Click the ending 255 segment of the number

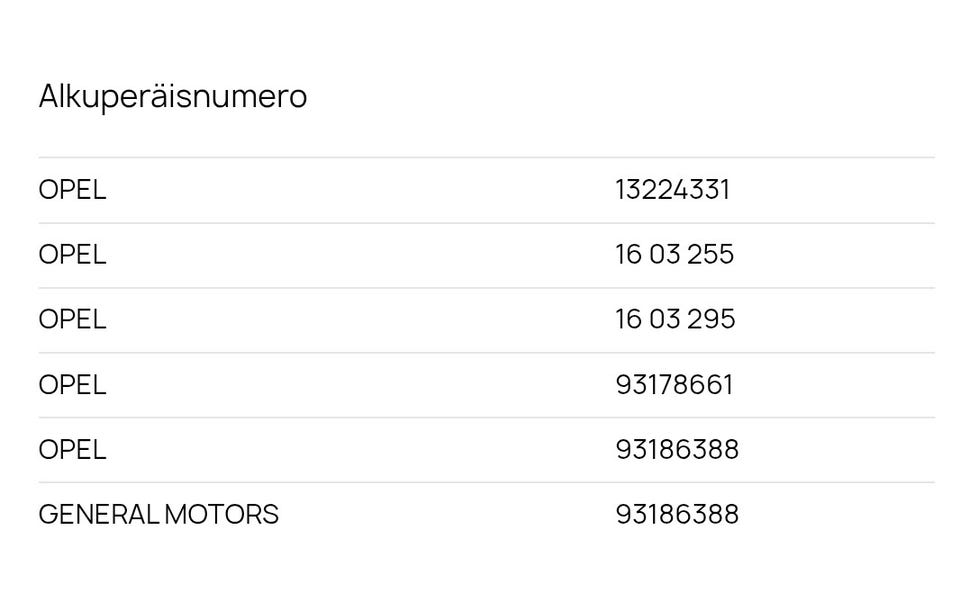click(x=710, y=255)
